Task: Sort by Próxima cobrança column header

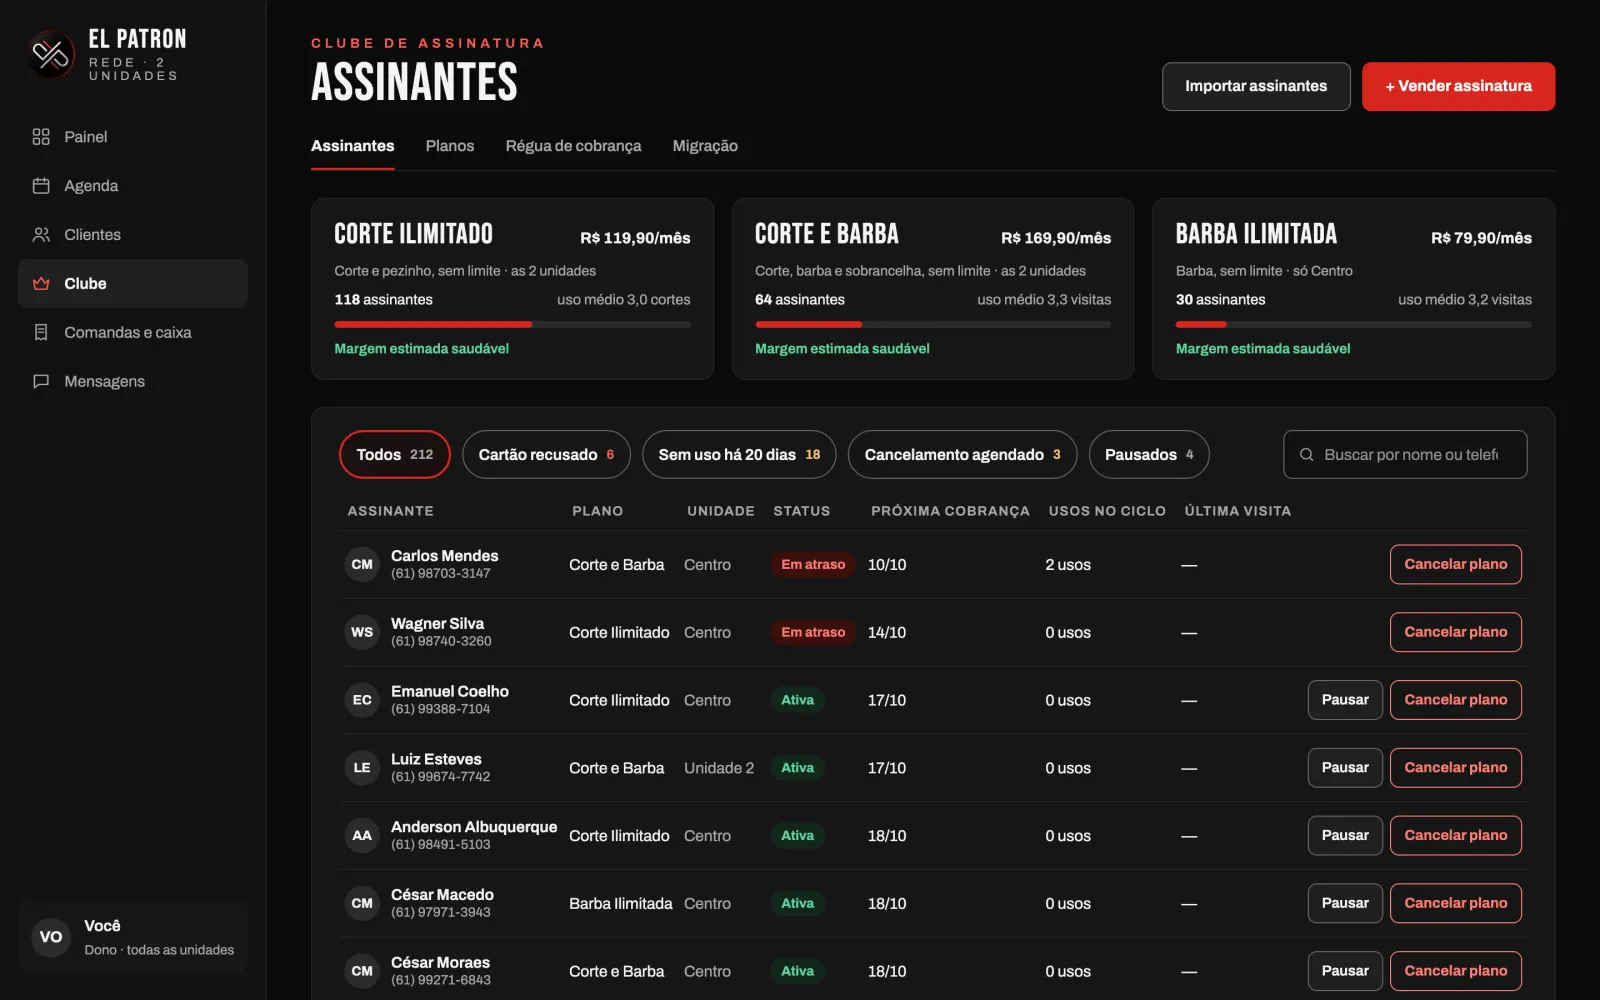Action: click(950, 511)
